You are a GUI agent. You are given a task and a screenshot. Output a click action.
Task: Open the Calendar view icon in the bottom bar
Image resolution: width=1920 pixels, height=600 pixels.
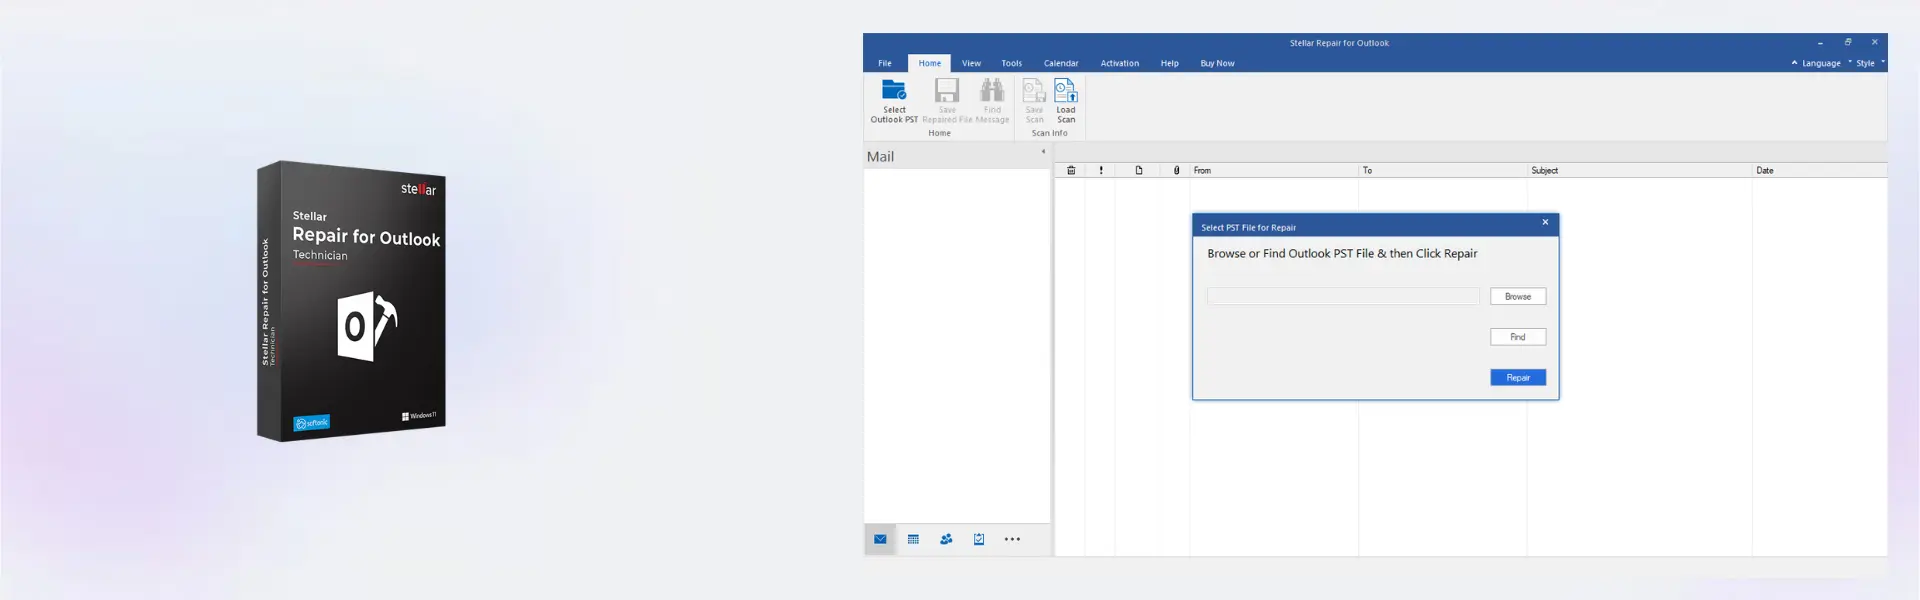(913, 539)
